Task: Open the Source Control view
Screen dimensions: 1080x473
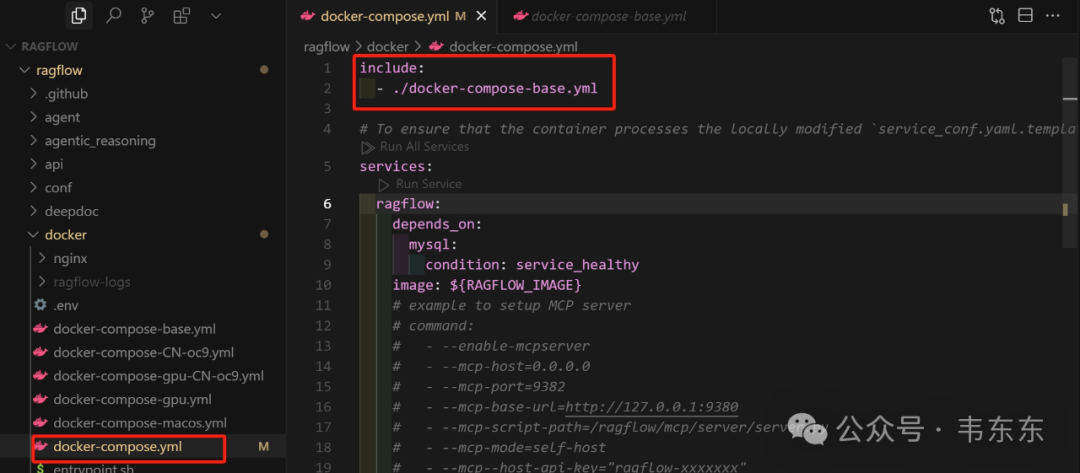Action: click(x=147, y=16)
